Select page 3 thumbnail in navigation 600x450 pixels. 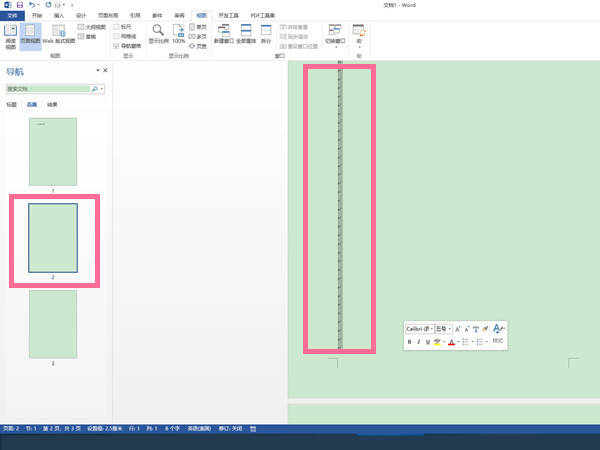(x=53, y=324)
